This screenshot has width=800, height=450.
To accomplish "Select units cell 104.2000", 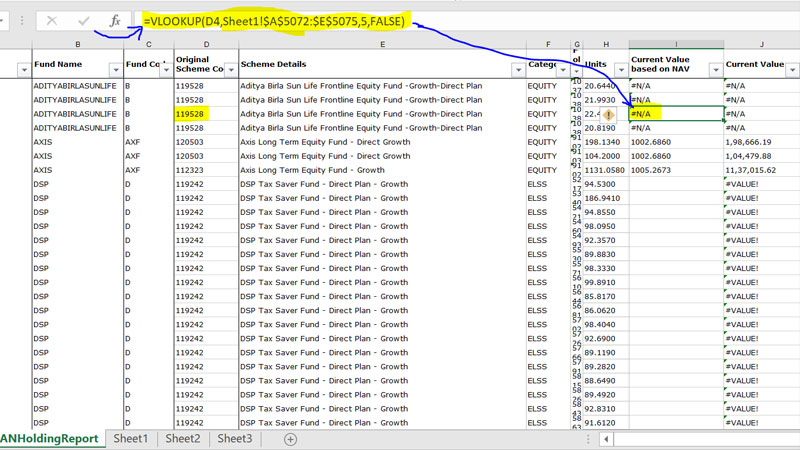I will pos(606,156).
